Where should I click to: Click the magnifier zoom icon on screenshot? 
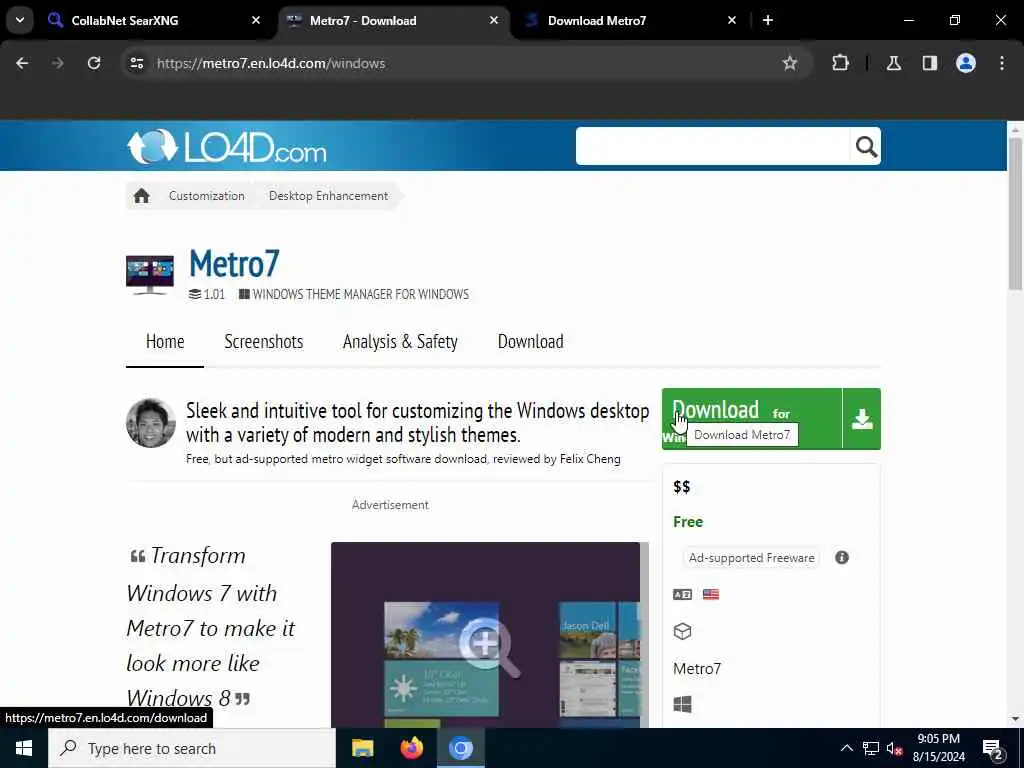point(488,647)
